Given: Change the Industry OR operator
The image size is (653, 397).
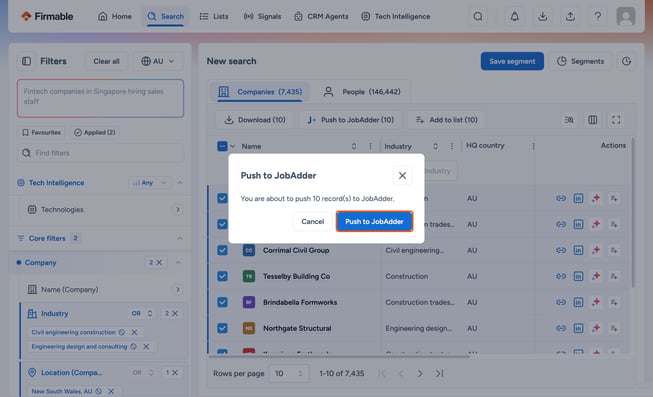Looking at the screenshot, I should click(141, 313).
